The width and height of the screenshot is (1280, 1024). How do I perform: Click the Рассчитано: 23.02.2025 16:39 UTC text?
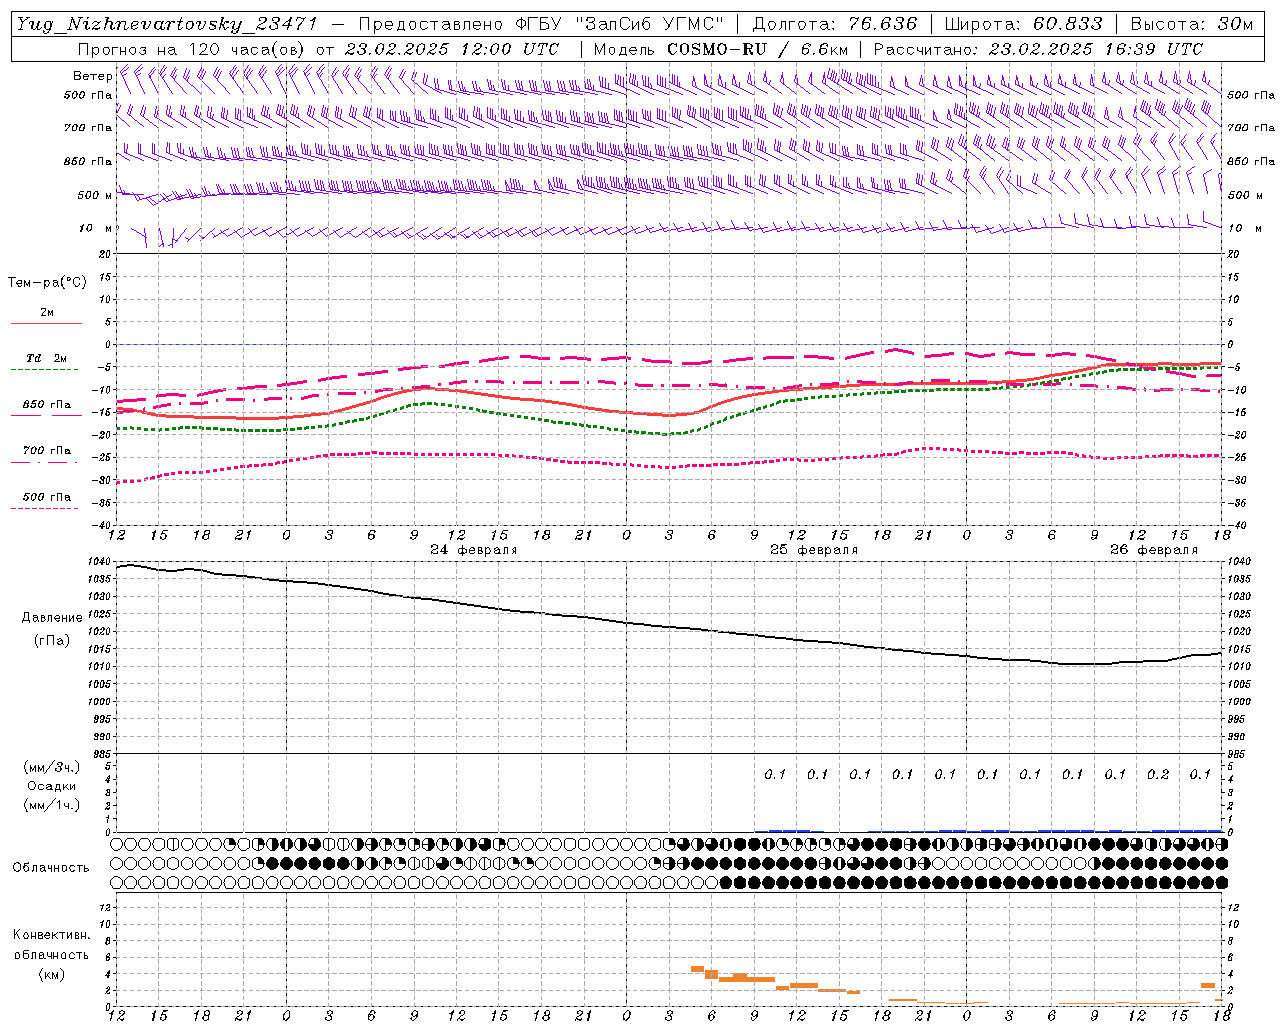coord(1038,49)
